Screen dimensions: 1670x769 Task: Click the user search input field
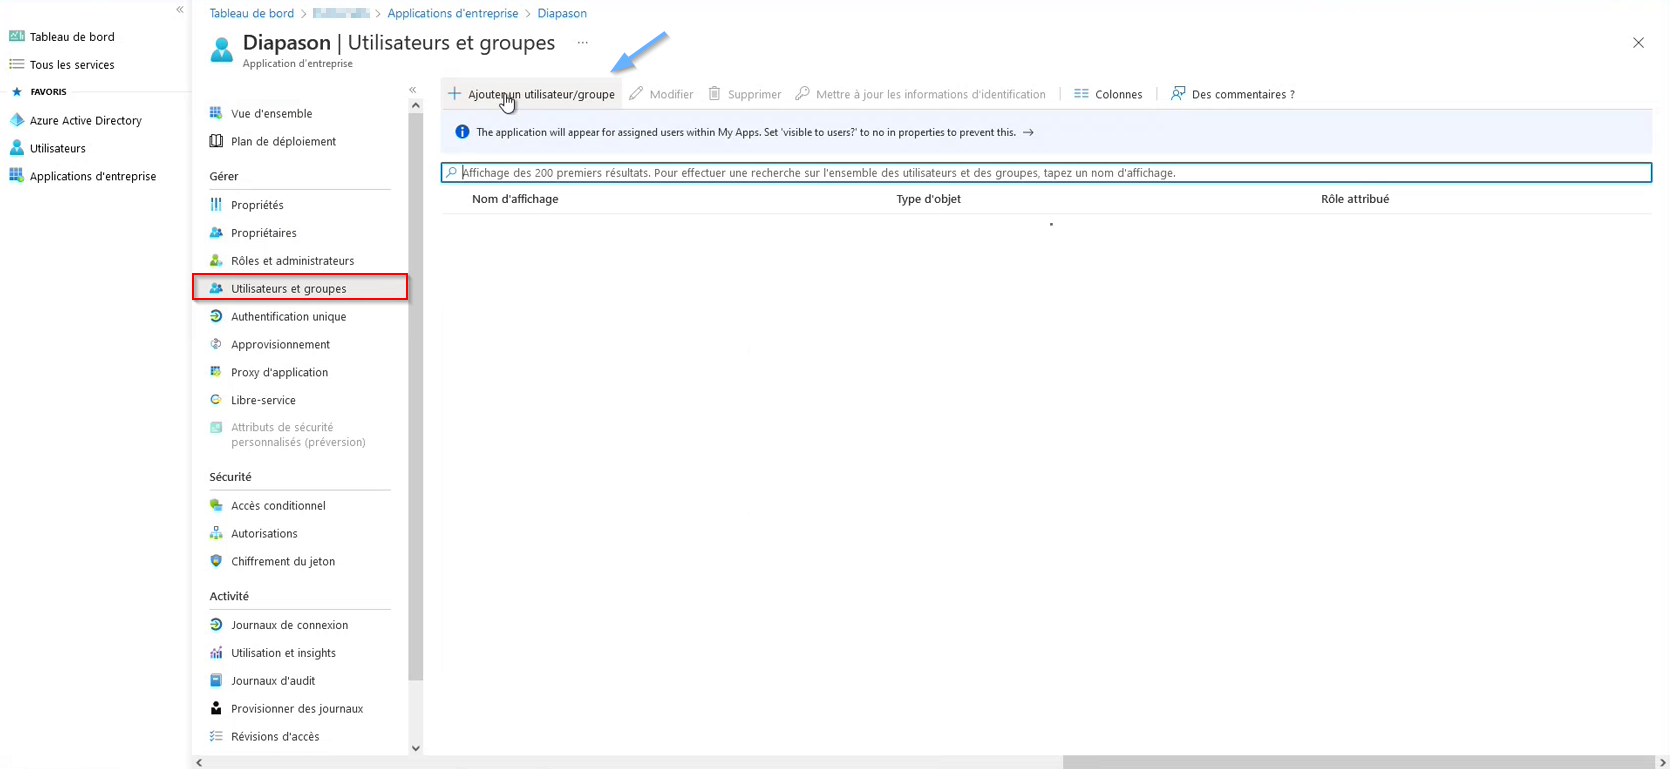pos(1050,173)
